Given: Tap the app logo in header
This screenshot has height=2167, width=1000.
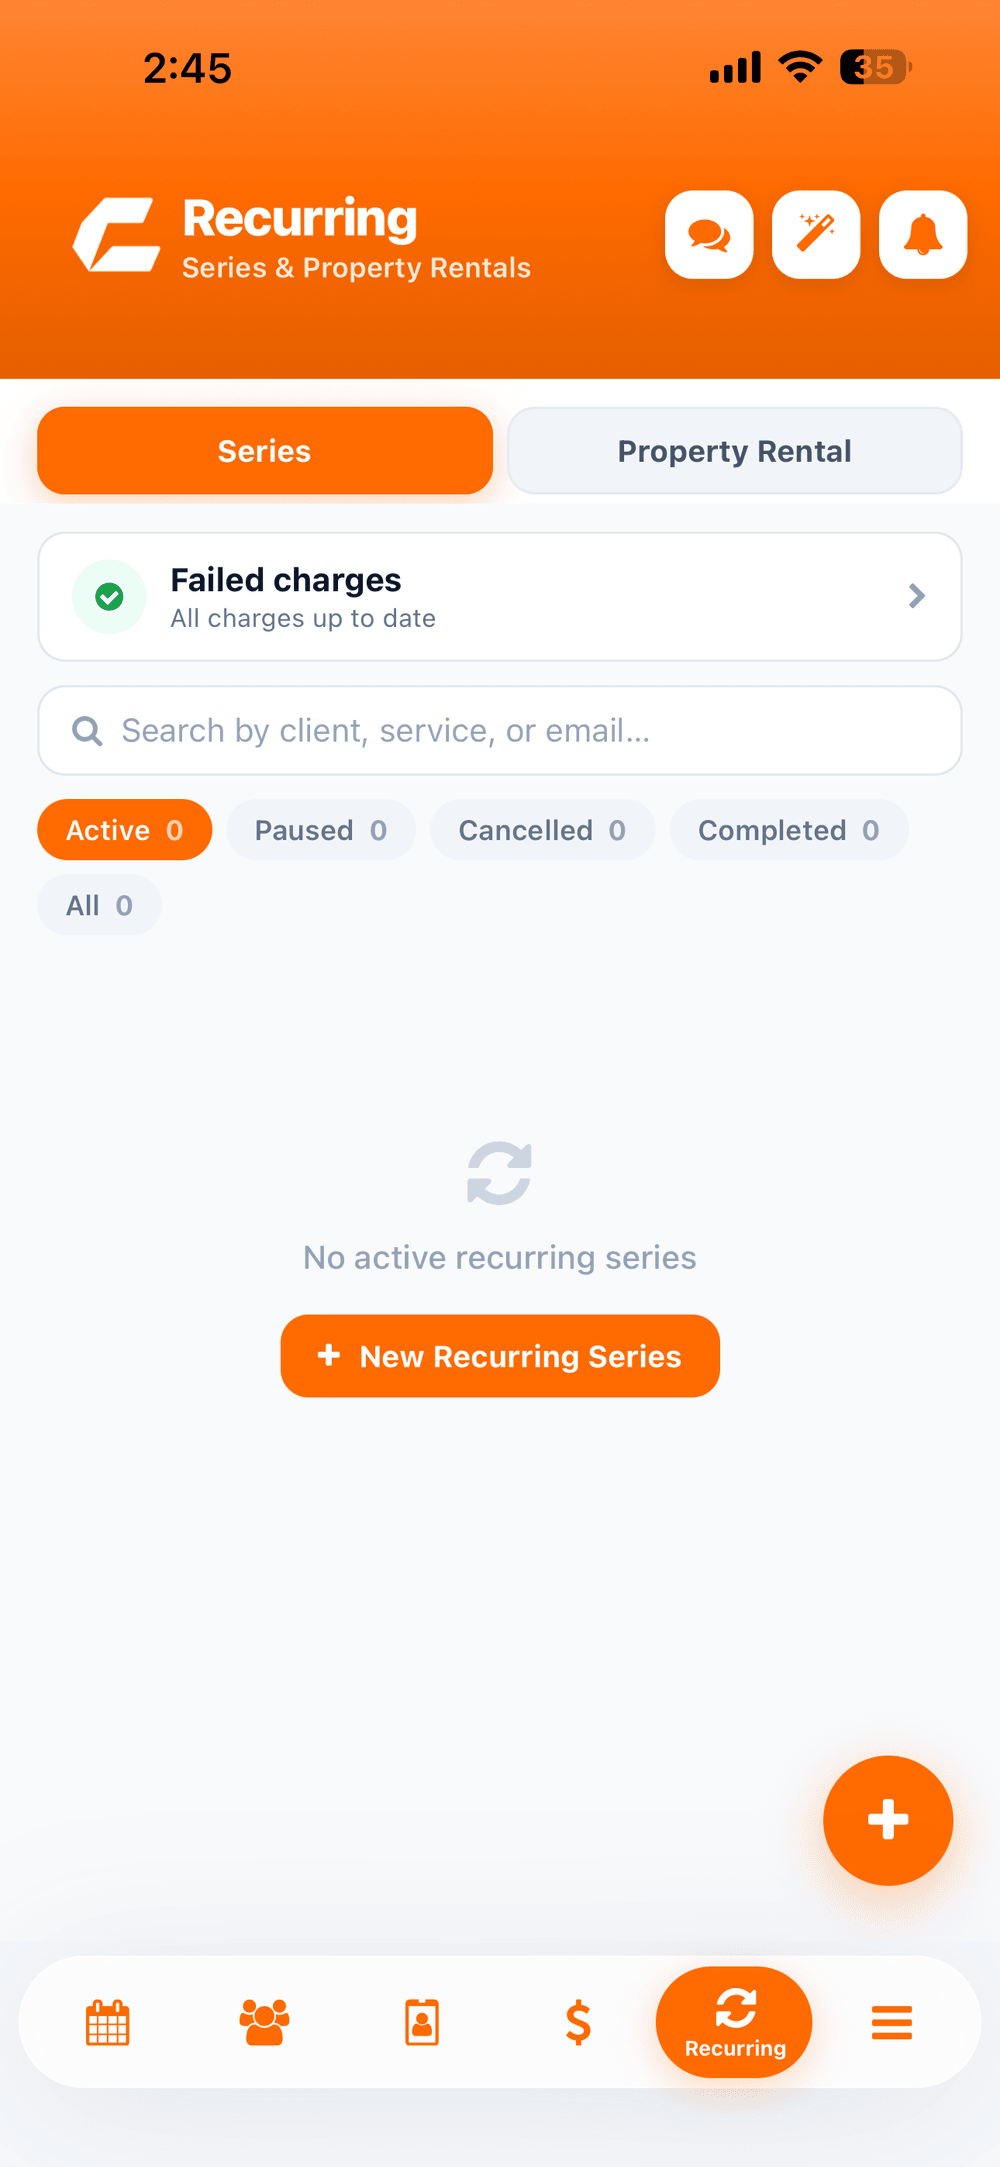Looking at the screenshot, I should (117, 235).
